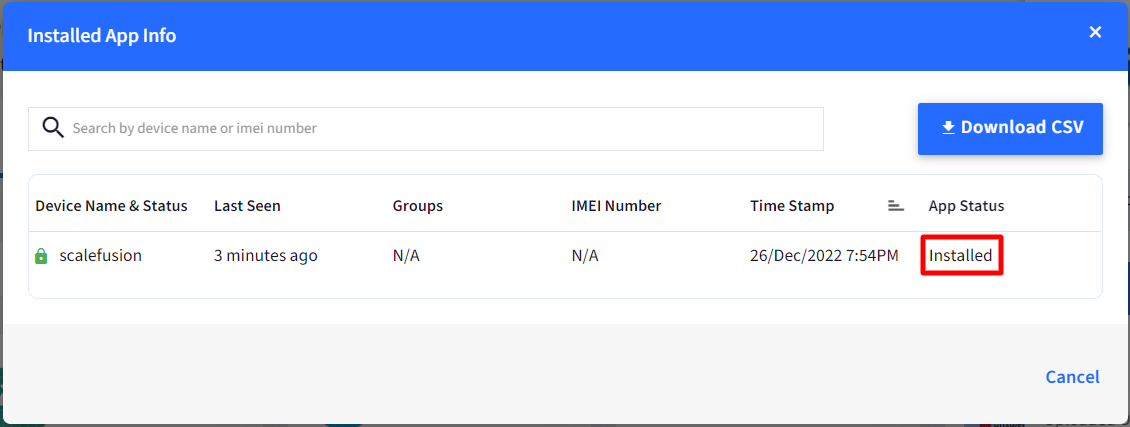
Task: Select the Device Name & Status column header
Action: pyautogui.click(x=111, y=206)
